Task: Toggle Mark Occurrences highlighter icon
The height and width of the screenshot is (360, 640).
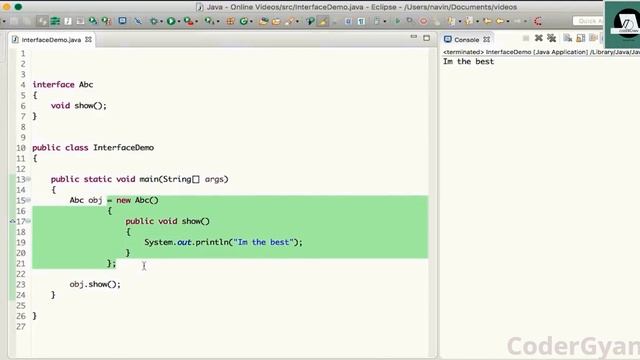Action: tap(322, 21)
